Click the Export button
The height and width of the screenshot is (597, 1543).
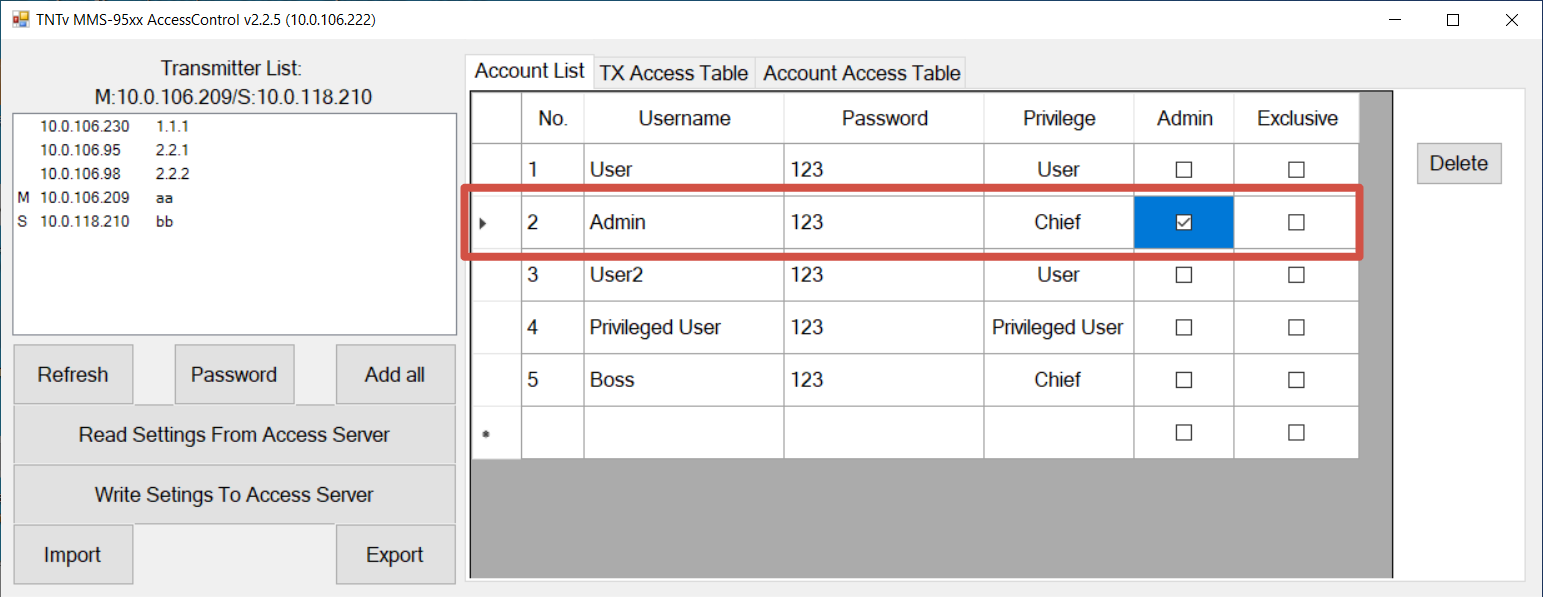click(x=395, y=555)
